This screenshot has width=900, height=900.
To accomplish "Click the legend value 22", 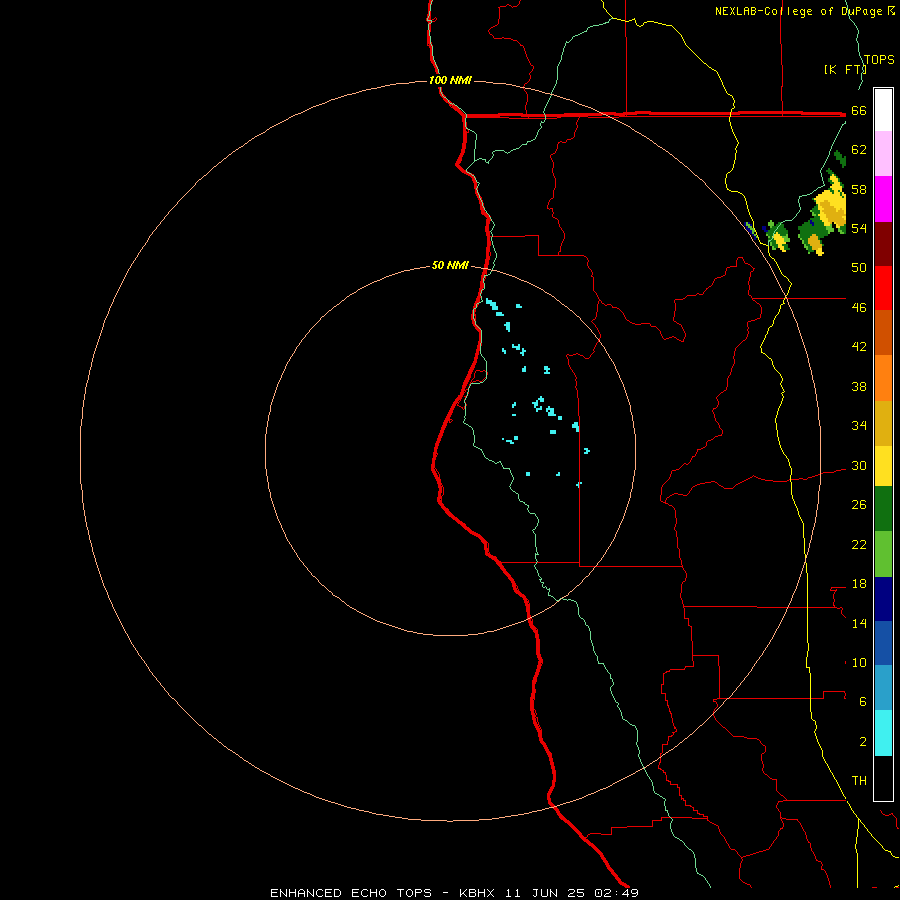I will point(859,544).
